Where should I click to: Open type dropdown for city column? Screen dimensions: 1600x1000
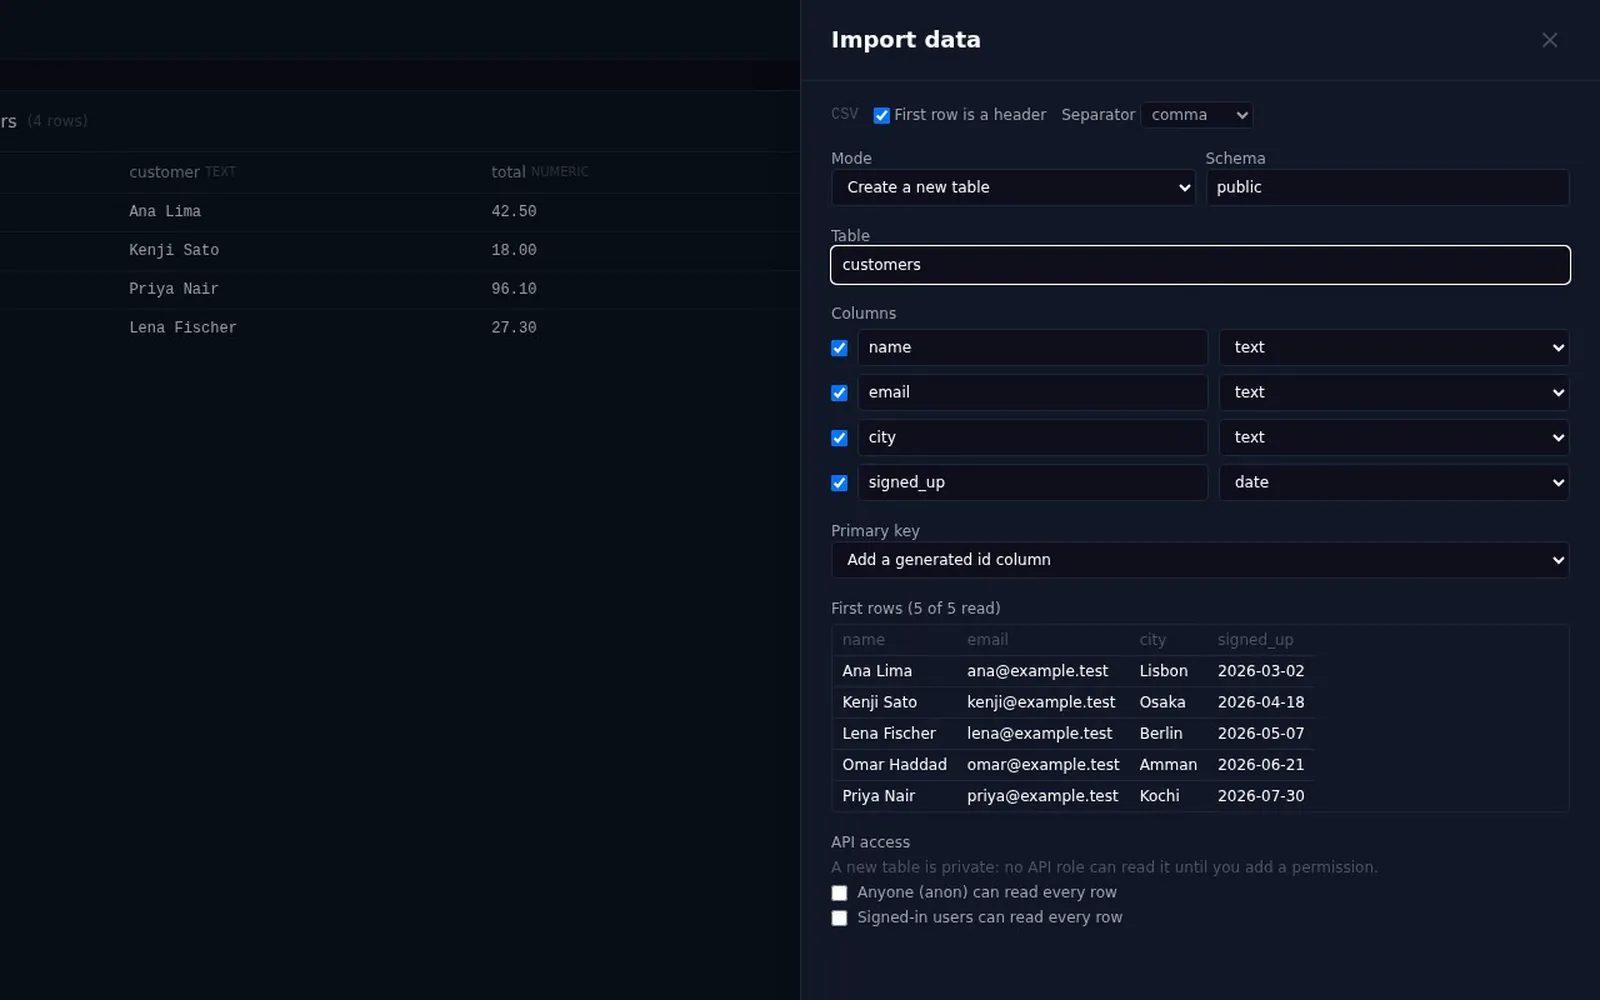tap(1394, 437)
